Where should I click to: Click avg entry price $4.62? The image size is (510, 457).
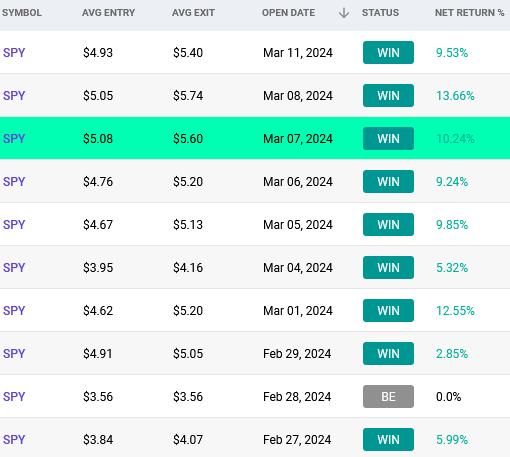[98, 311]
